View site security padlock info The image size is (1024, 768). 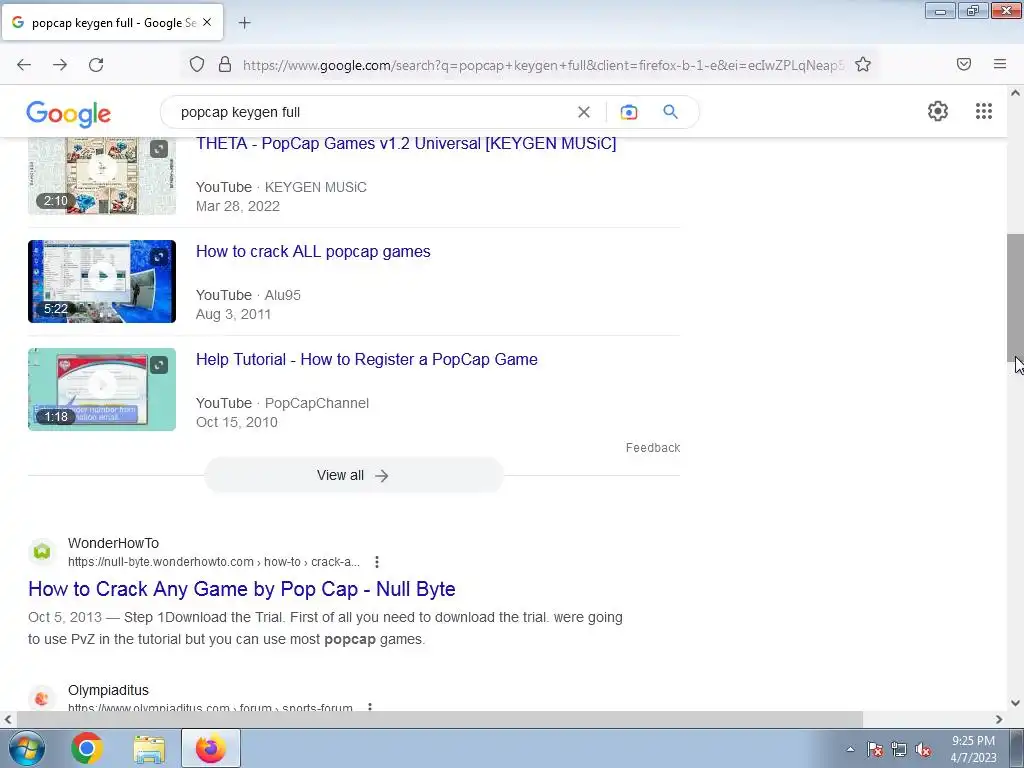(225, 65)
